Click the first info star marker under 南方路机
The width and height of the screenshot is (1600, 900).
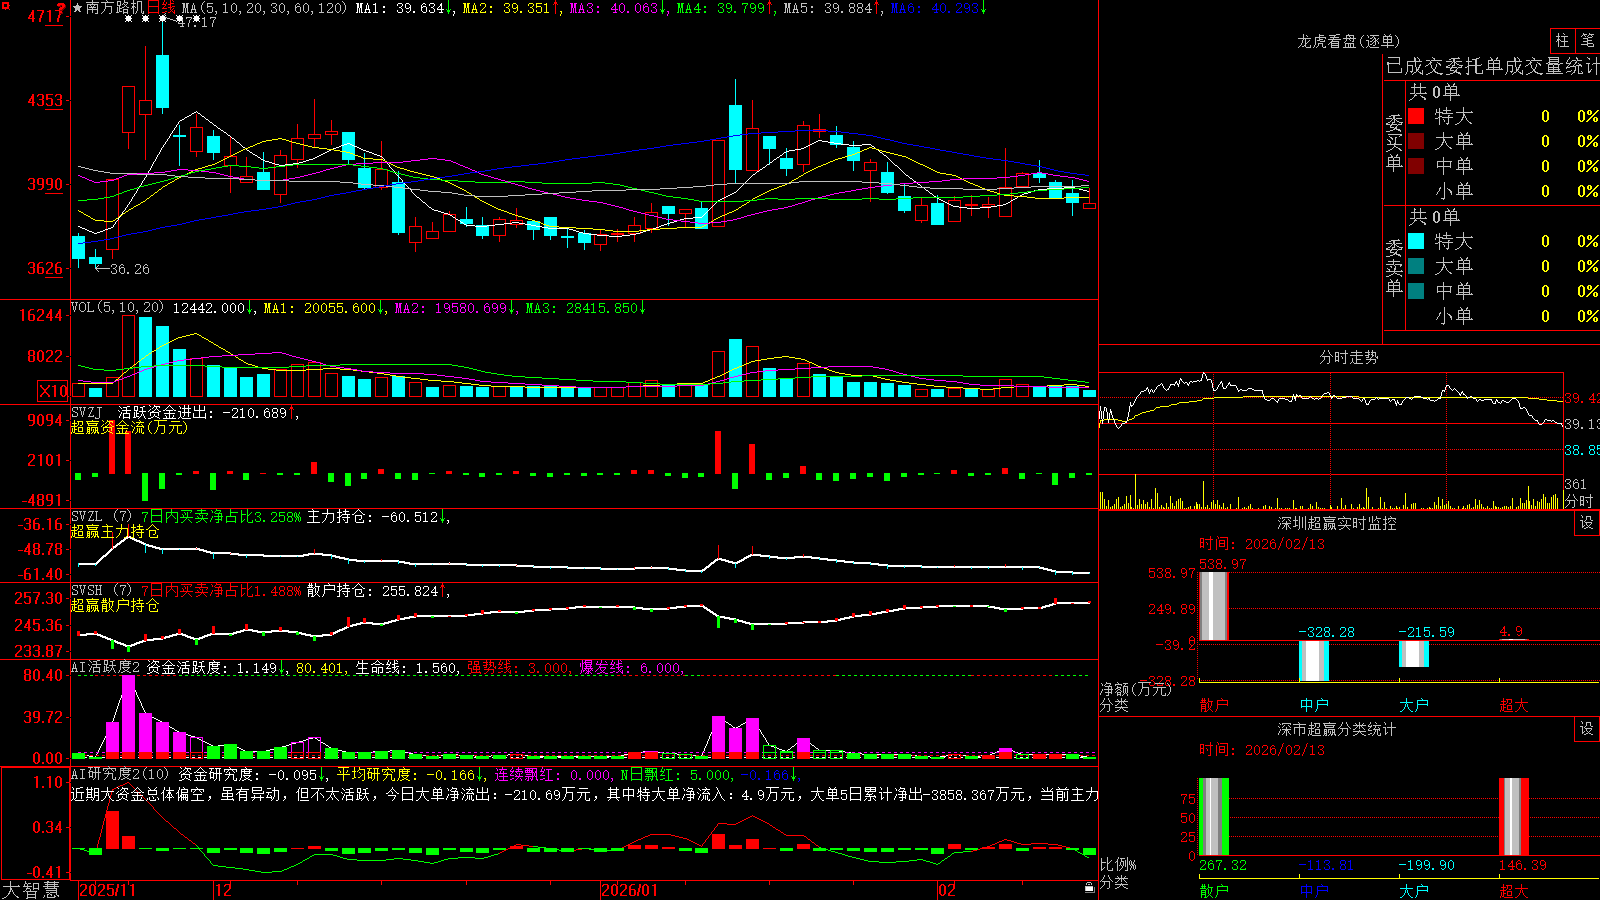coord(129,19)
